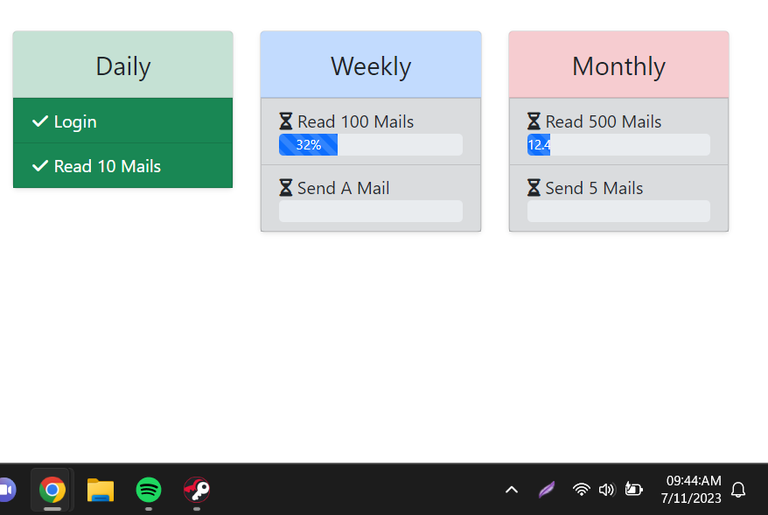The image size is (768, 515).
Task: Open the purple video call app in taskbar
Action: (7, 490)
